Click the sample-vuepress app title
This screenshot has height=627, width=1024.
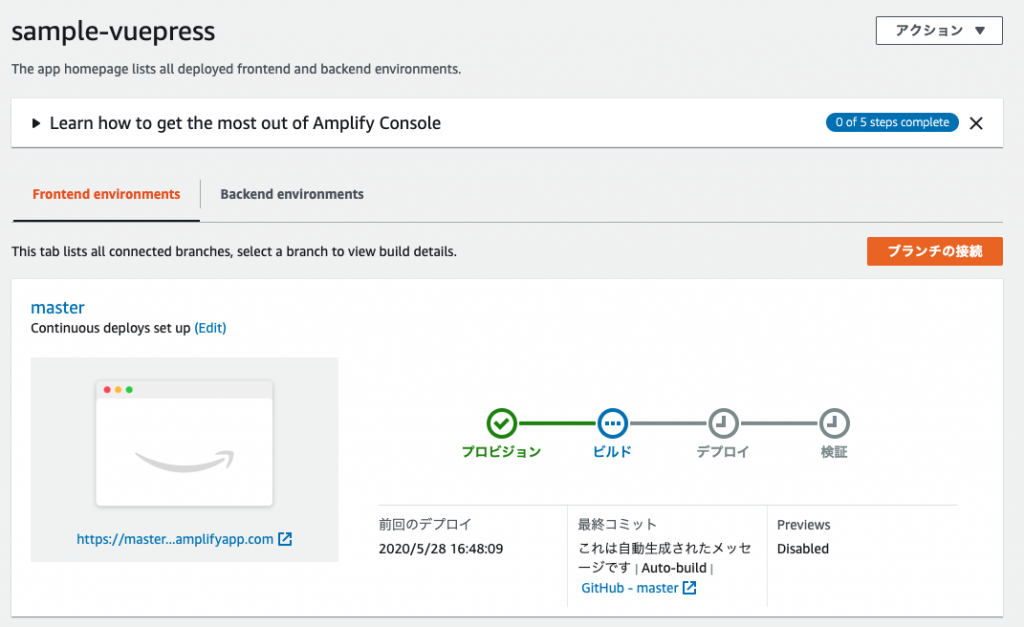point(113,31)
